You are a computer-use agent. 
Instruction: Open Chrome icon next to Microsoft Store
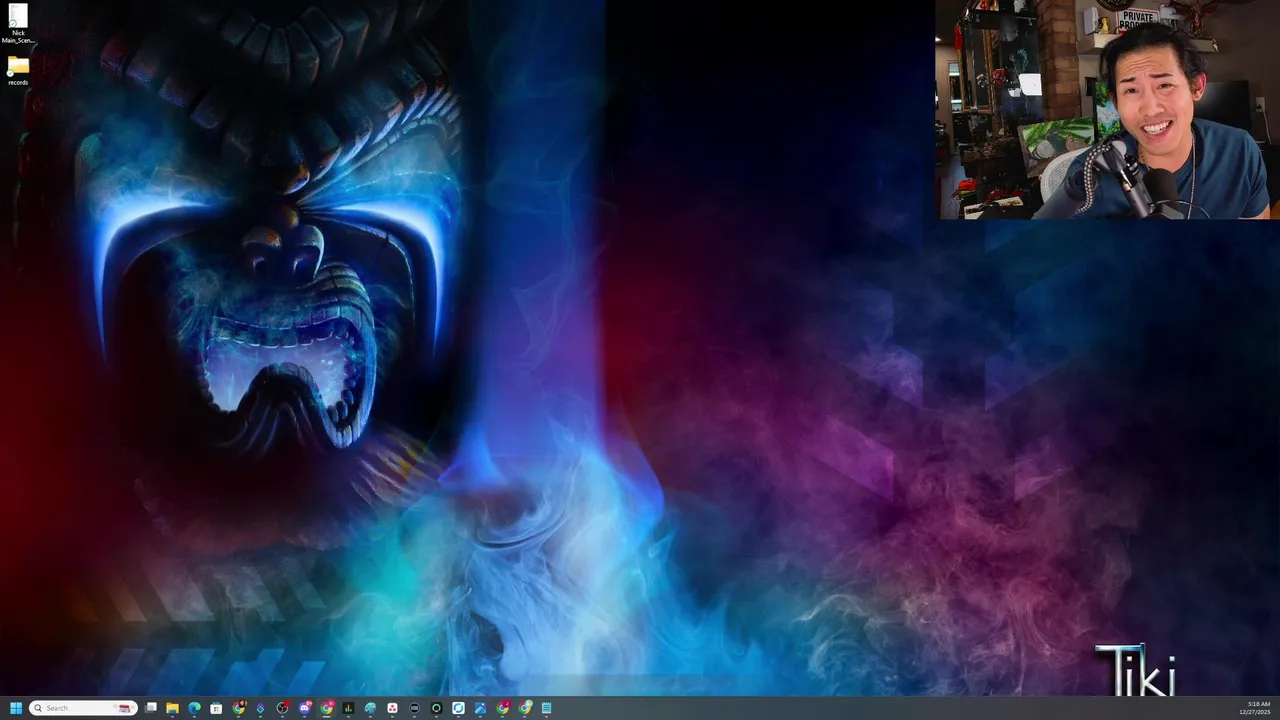[x=239, y=708]
